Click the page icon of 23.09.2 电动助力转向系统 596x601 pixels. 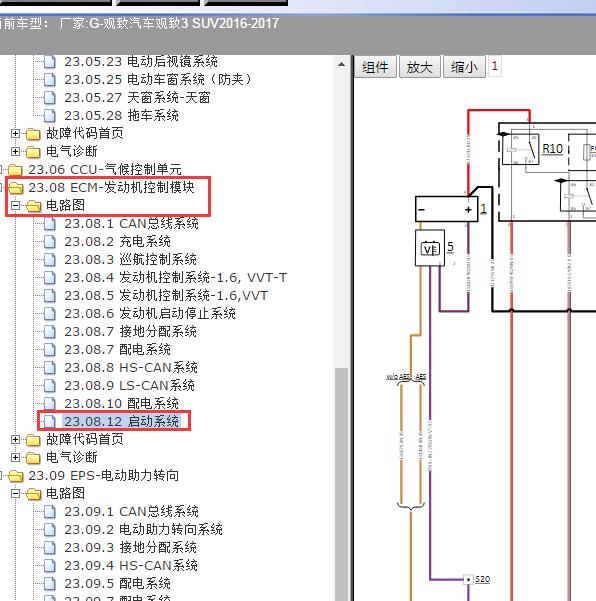click(x=49, y=529)
